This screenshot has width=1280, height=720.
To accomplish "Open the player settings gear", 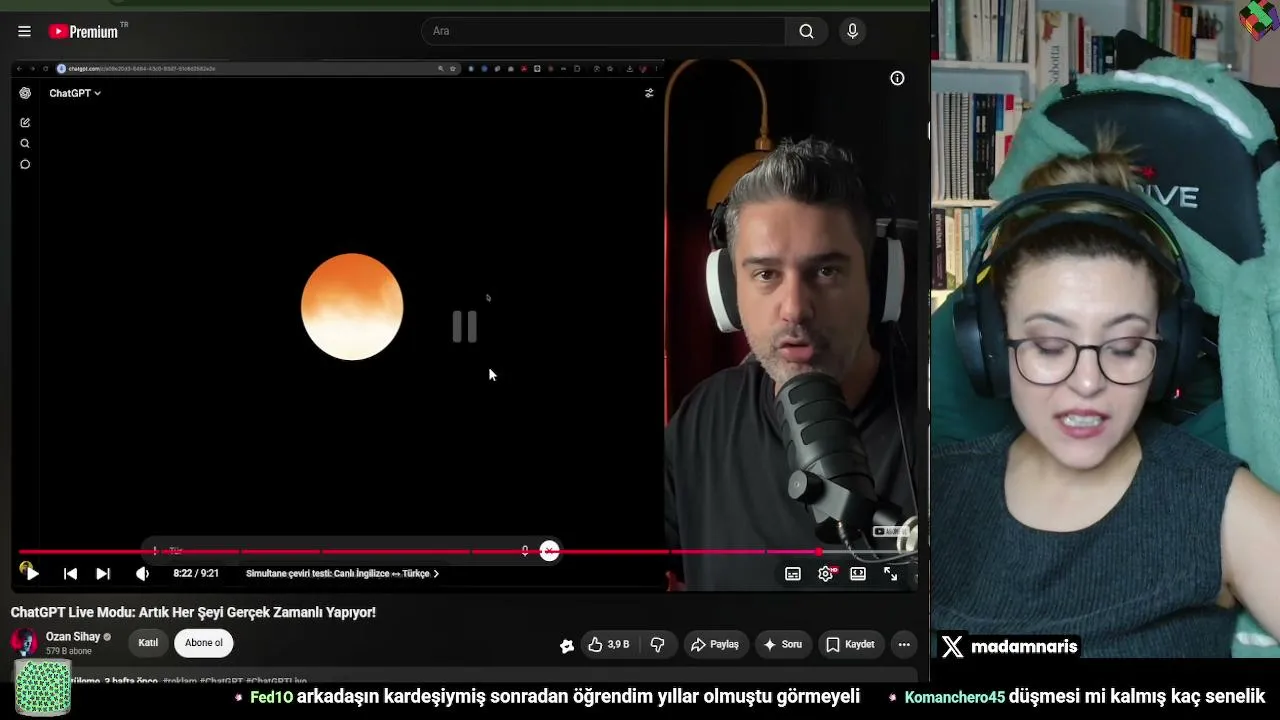I will pos(826,574).
